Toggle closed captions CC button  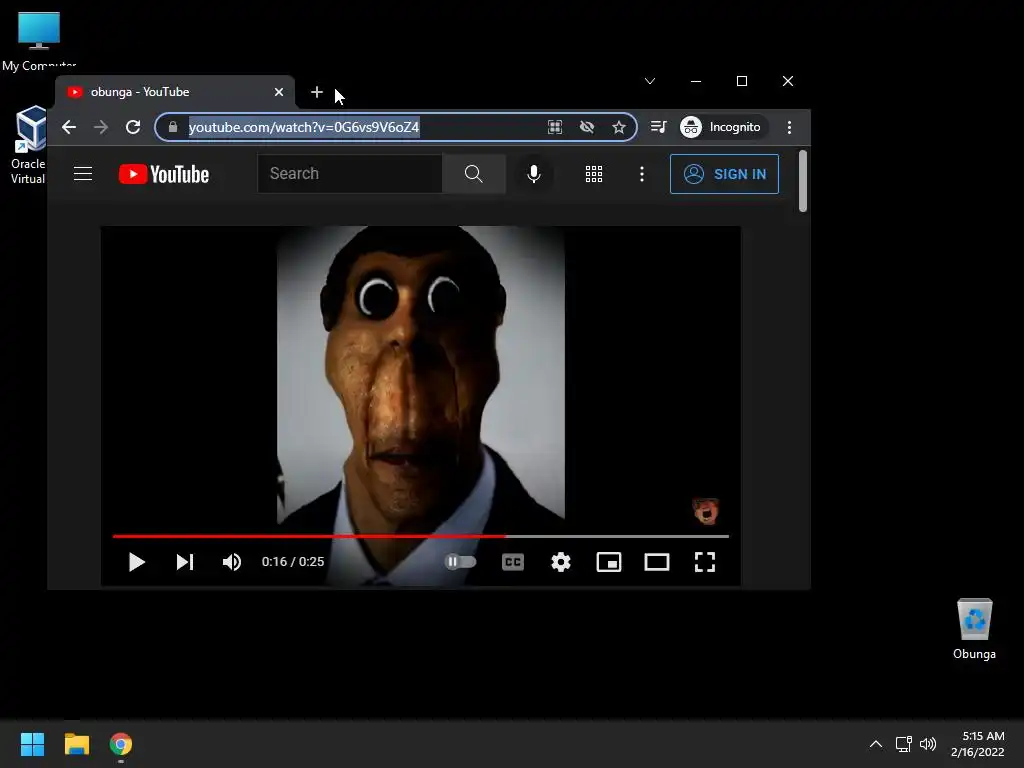click(513, 562)
